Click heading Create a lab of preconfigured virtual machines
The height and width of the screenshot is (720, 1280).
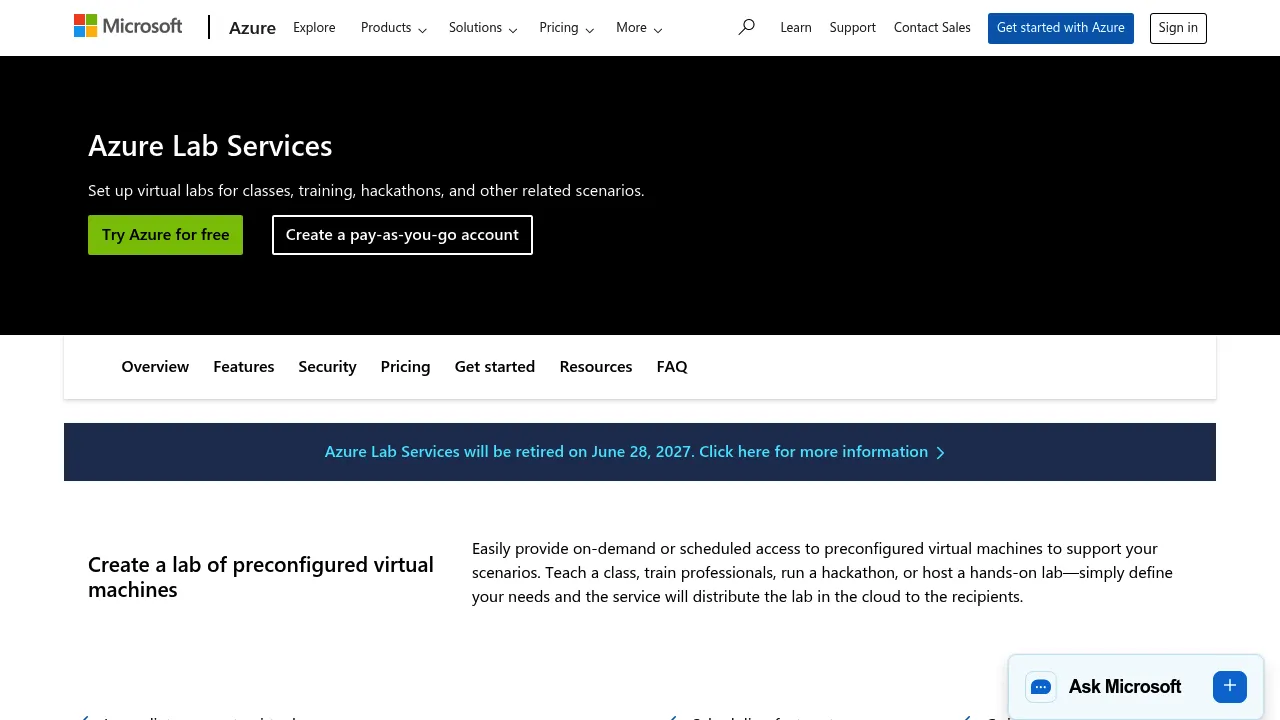click(x=261, y=577)
